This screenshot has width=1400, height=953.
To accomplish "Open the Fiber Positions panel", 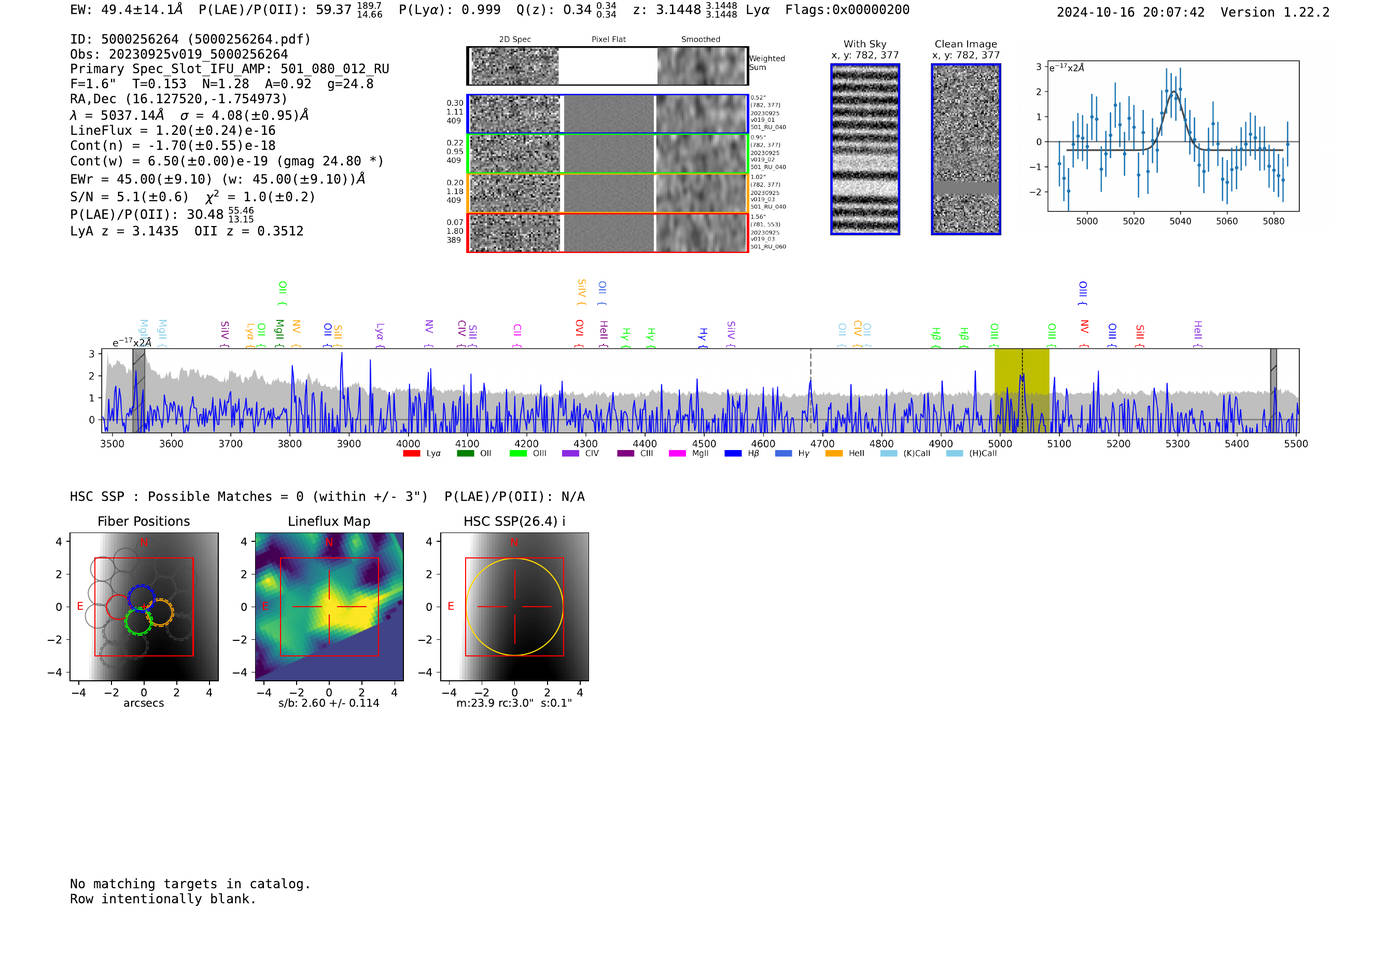I will 144,607.
